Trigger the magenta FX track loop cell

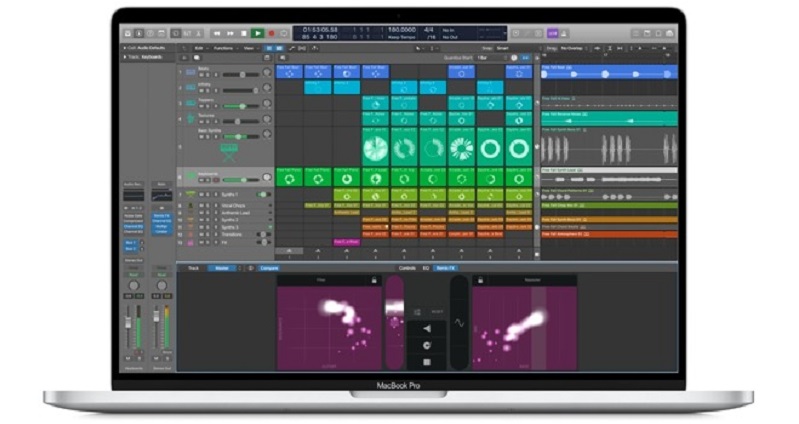click(x=347, y=243)
